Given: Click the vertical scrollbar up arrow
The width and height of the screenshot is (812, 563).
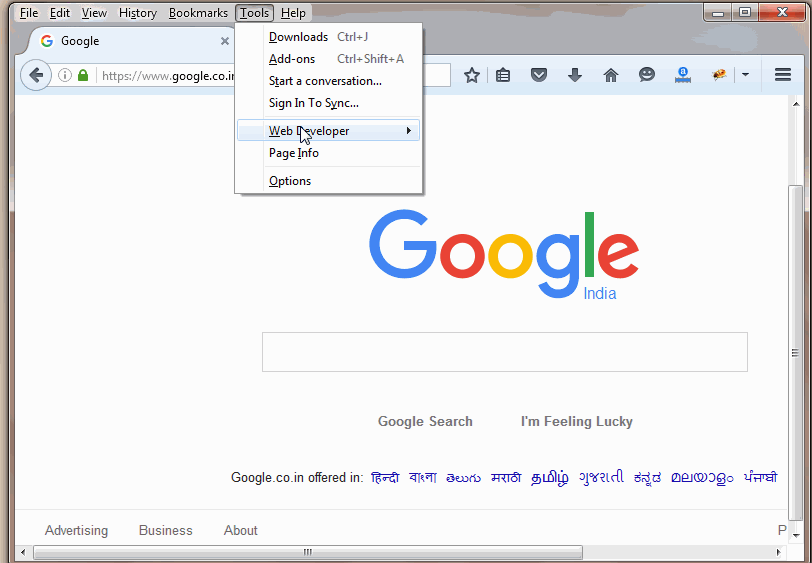Looking at the screenshot, I should tap(796, 104).
